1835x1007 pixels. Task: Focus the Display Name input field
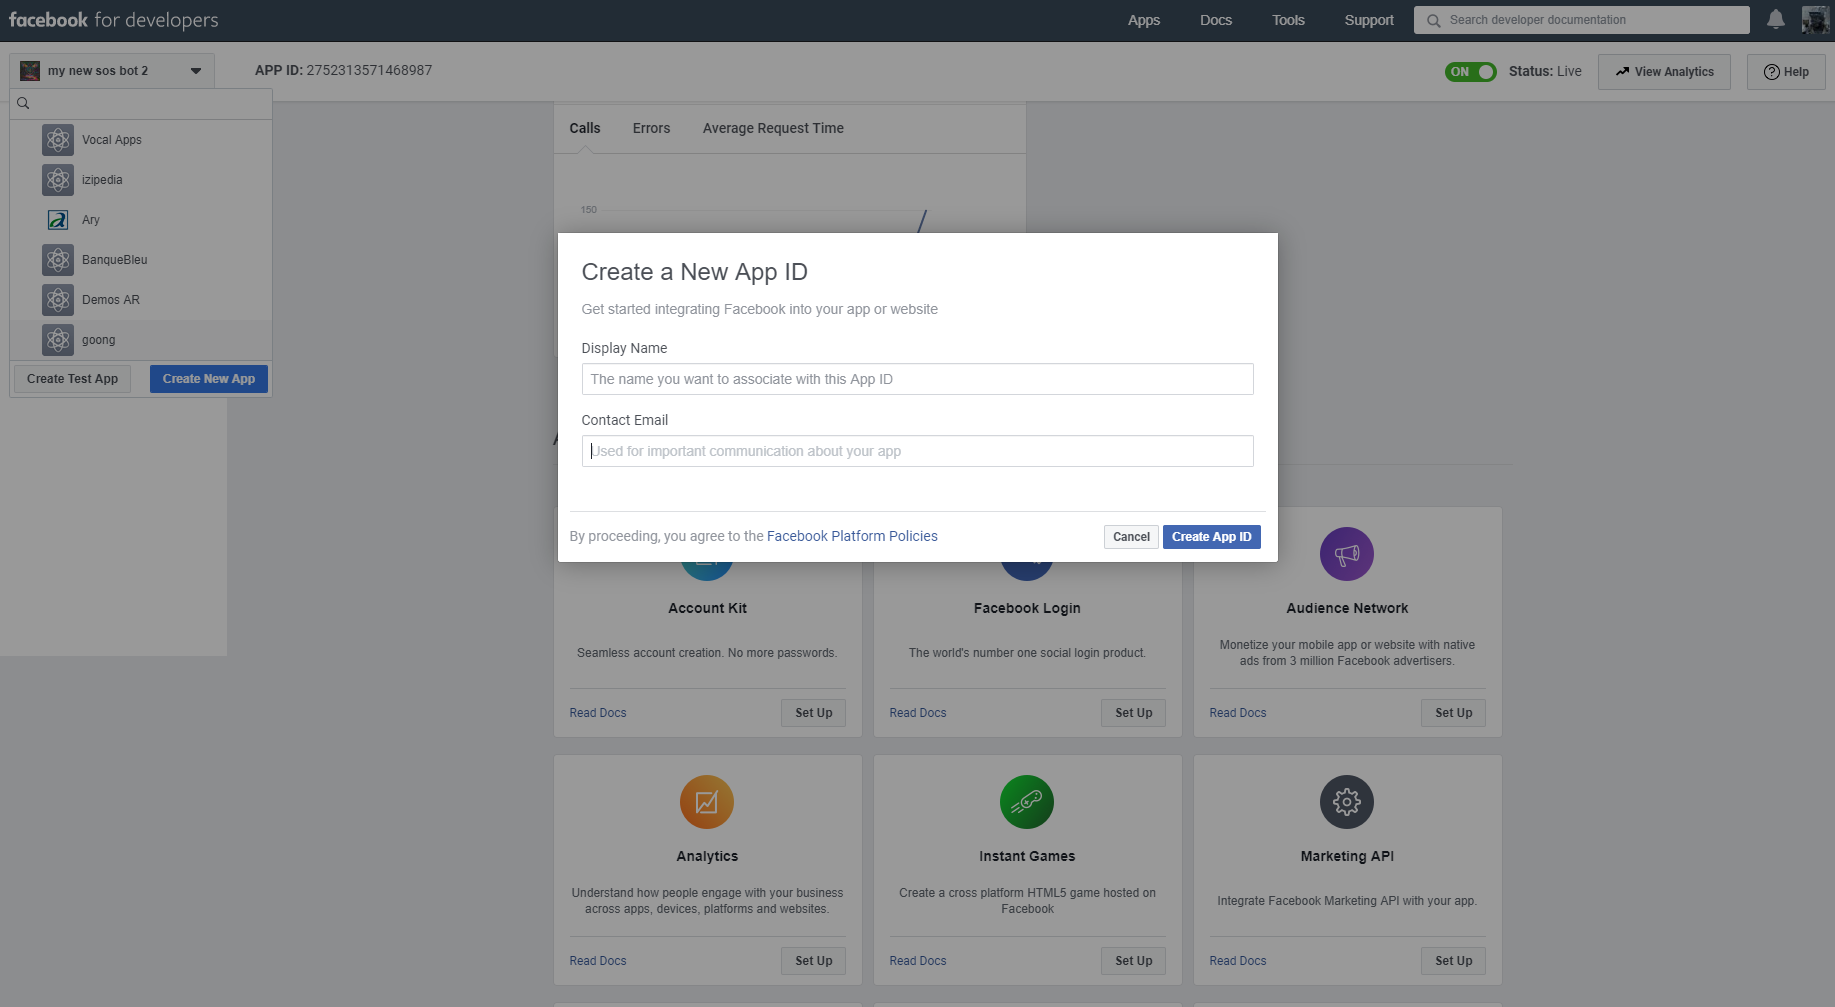click(x=917, y=379)
